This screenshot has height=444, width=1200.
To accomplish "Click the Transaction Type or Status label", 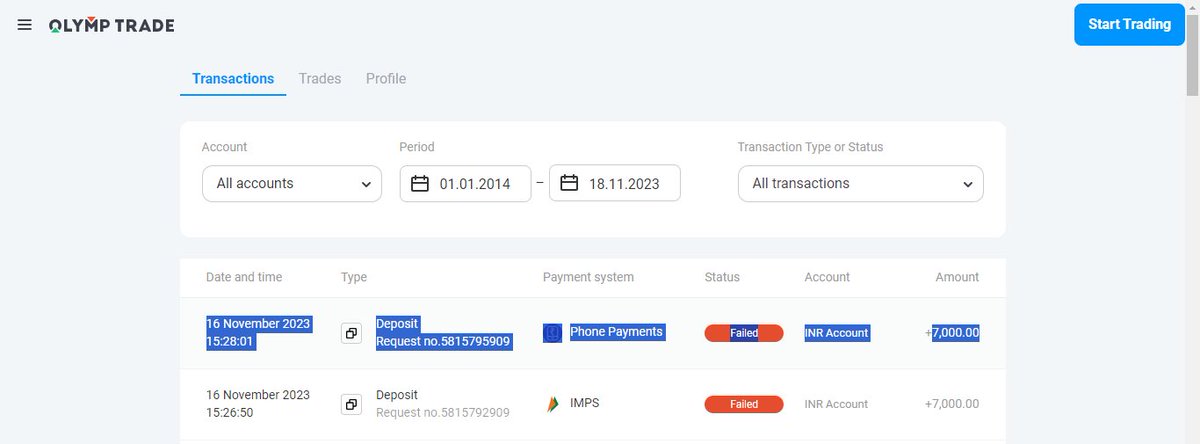I will coord(811,147).
